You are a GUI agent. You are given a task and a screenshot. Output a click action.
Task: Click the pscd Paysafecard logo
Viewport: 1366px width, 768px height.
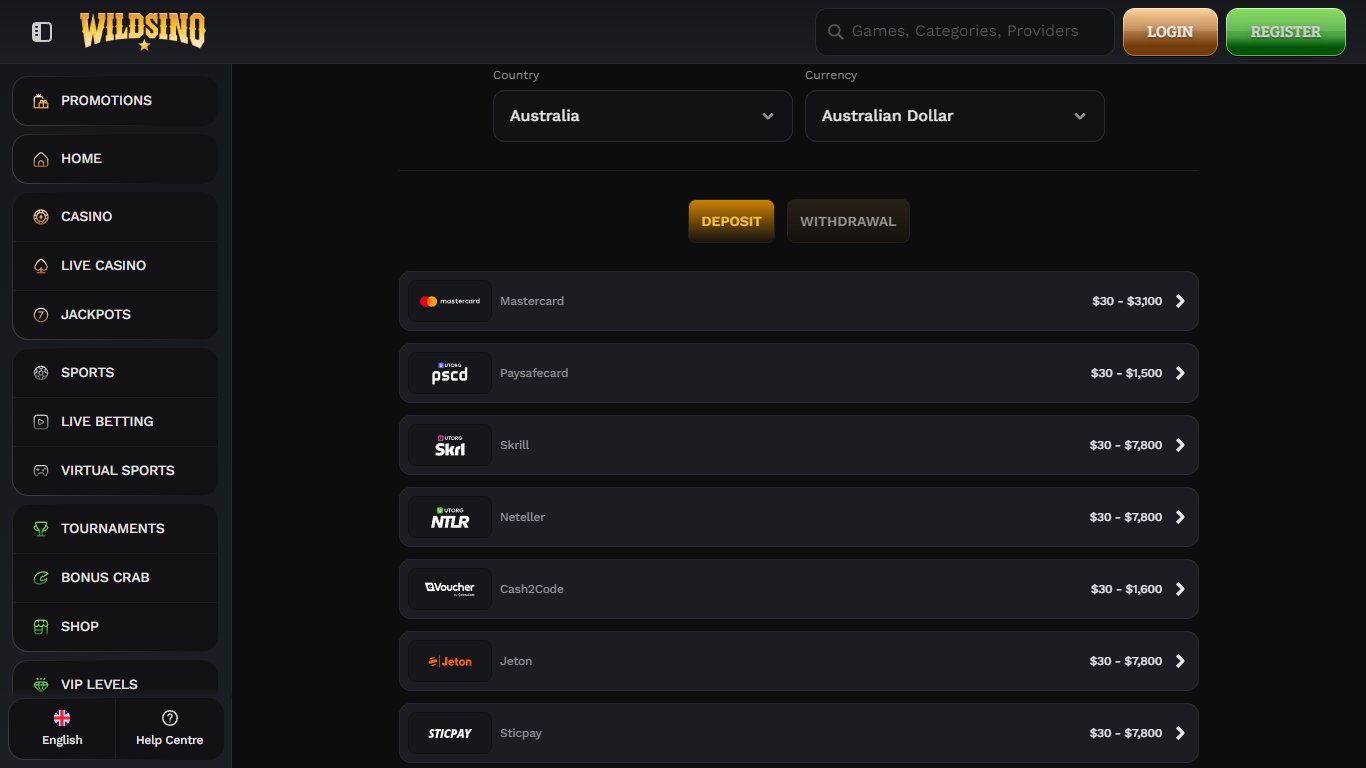coord(450,373)
